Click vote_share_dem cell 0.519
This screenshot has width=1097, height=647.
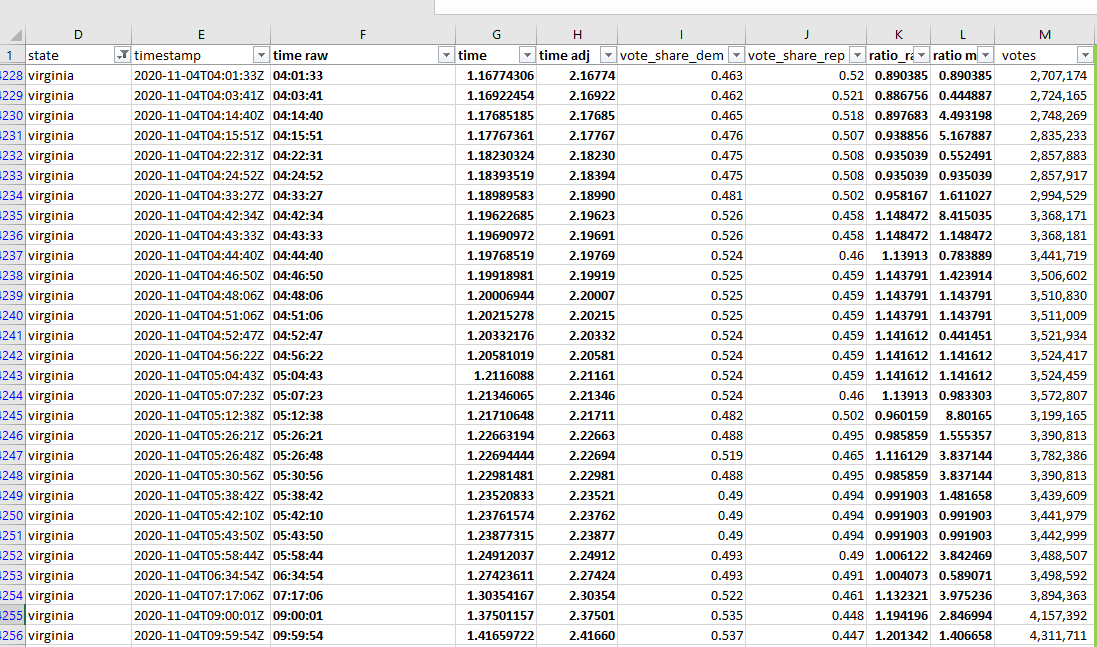tap(681, 455)
